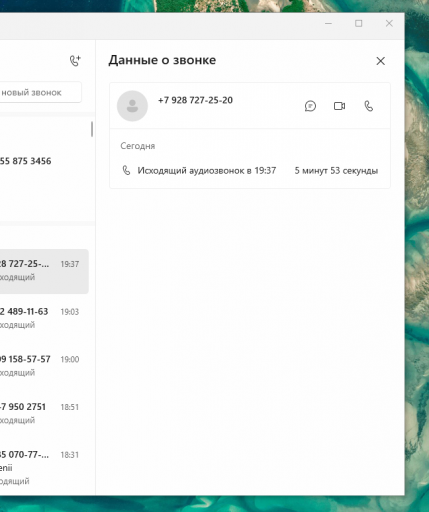Close the application window
Image resolution: width=429 pixels, height=512 pixels.
click(389, 23)
